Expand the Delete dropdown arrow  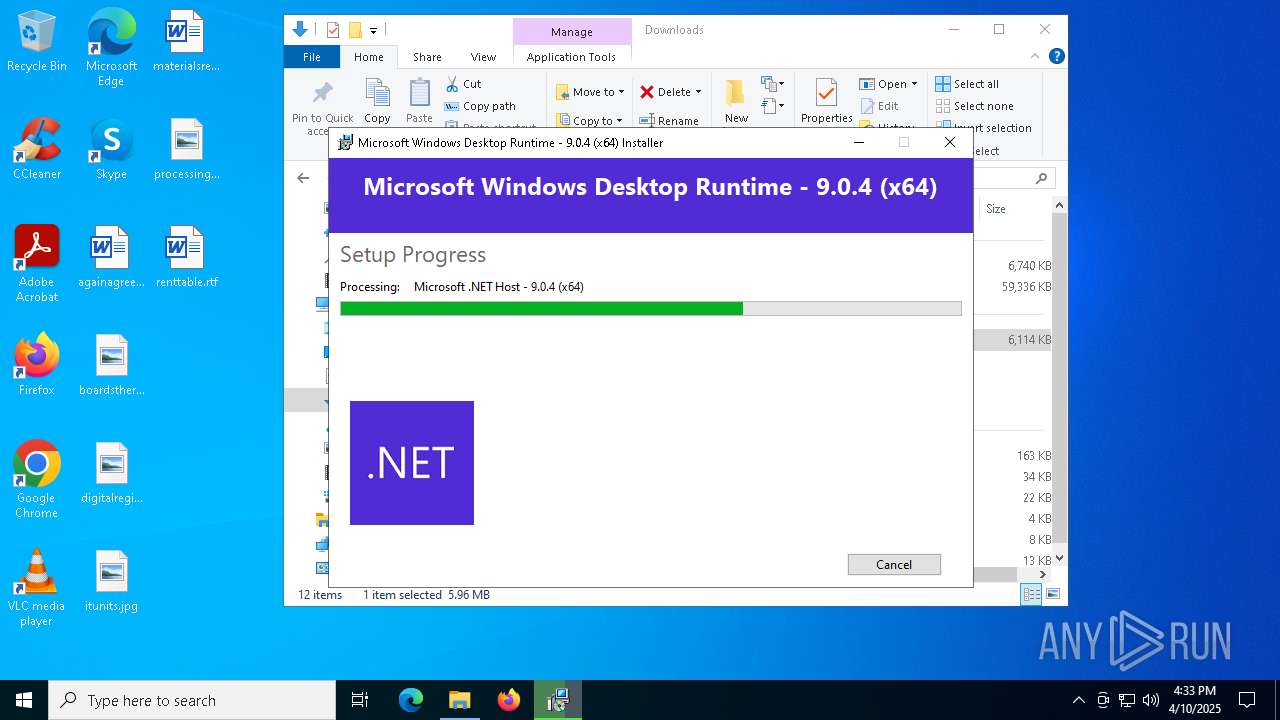pos(698,92)
